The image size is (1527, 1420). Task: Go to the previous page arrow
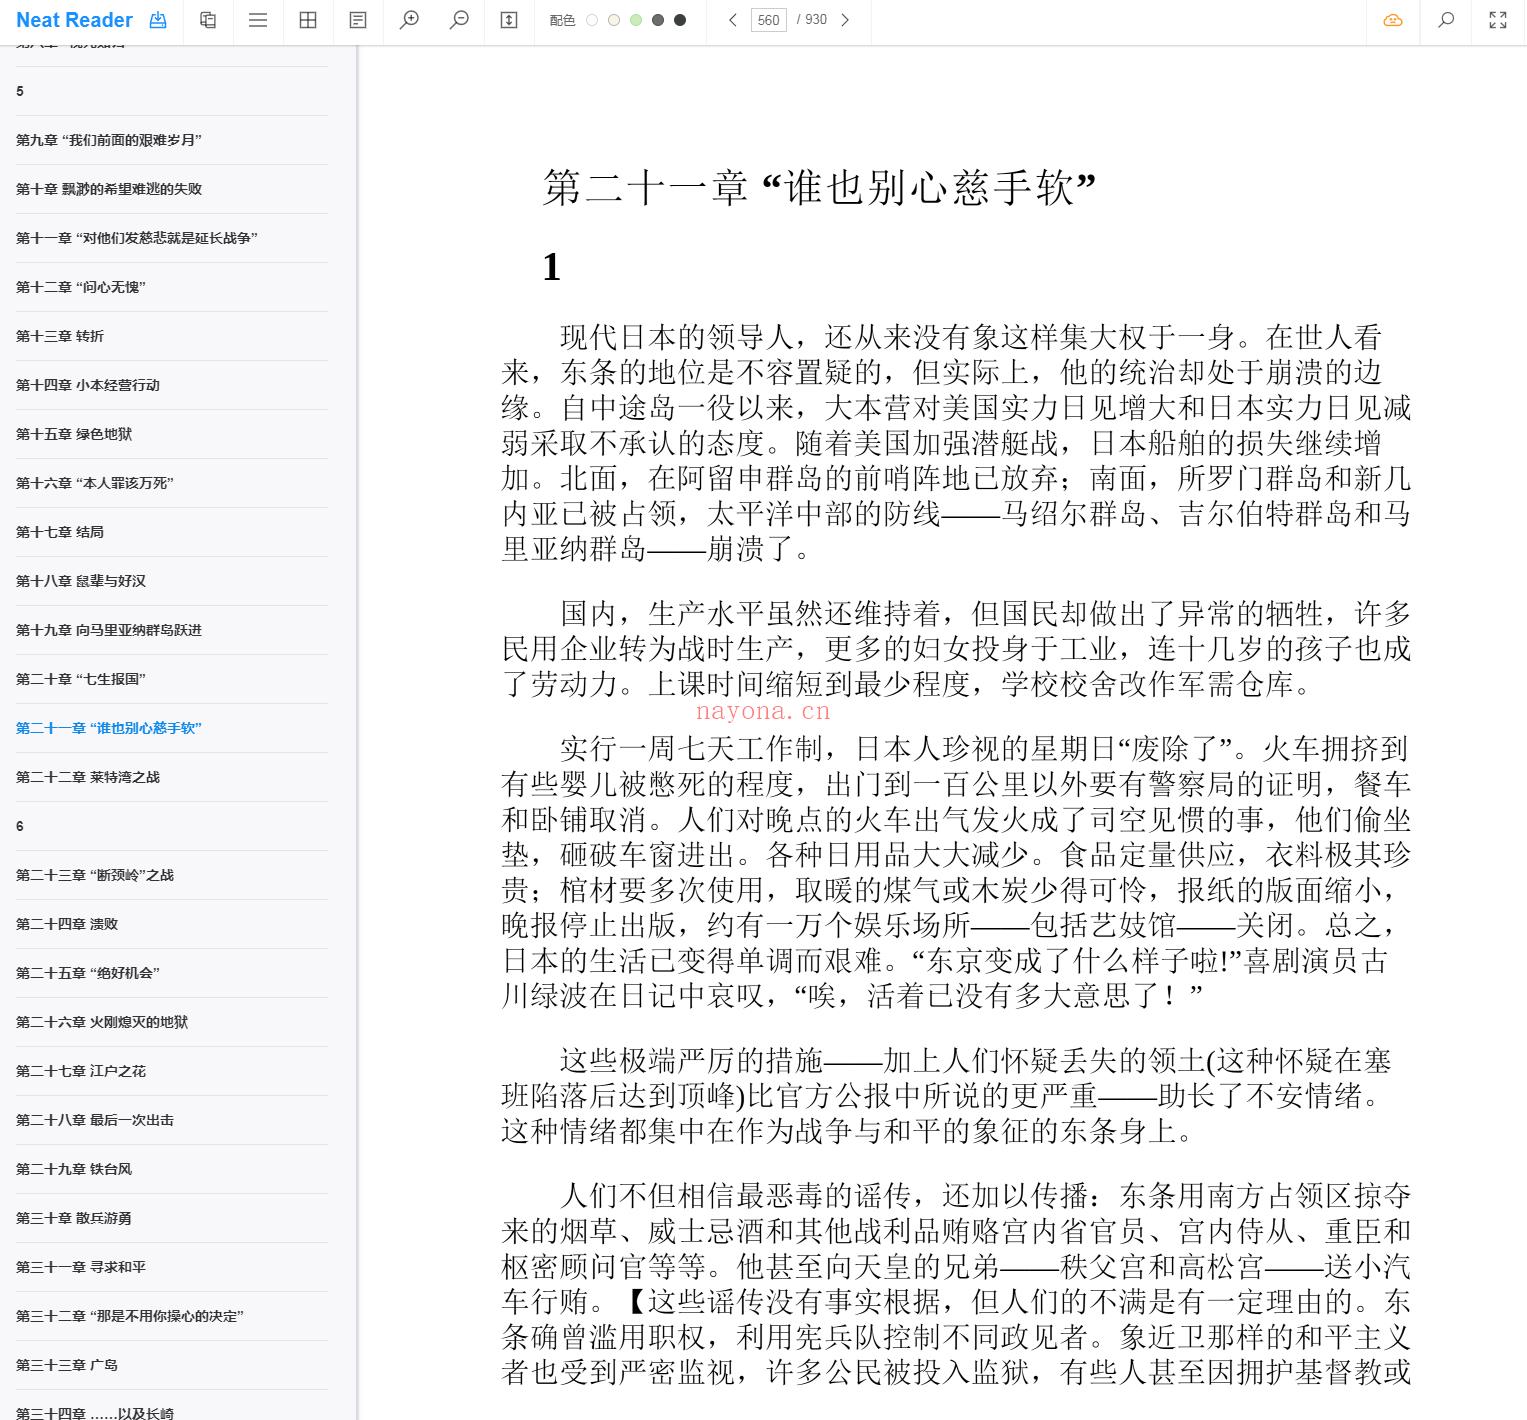pos(732,20)
